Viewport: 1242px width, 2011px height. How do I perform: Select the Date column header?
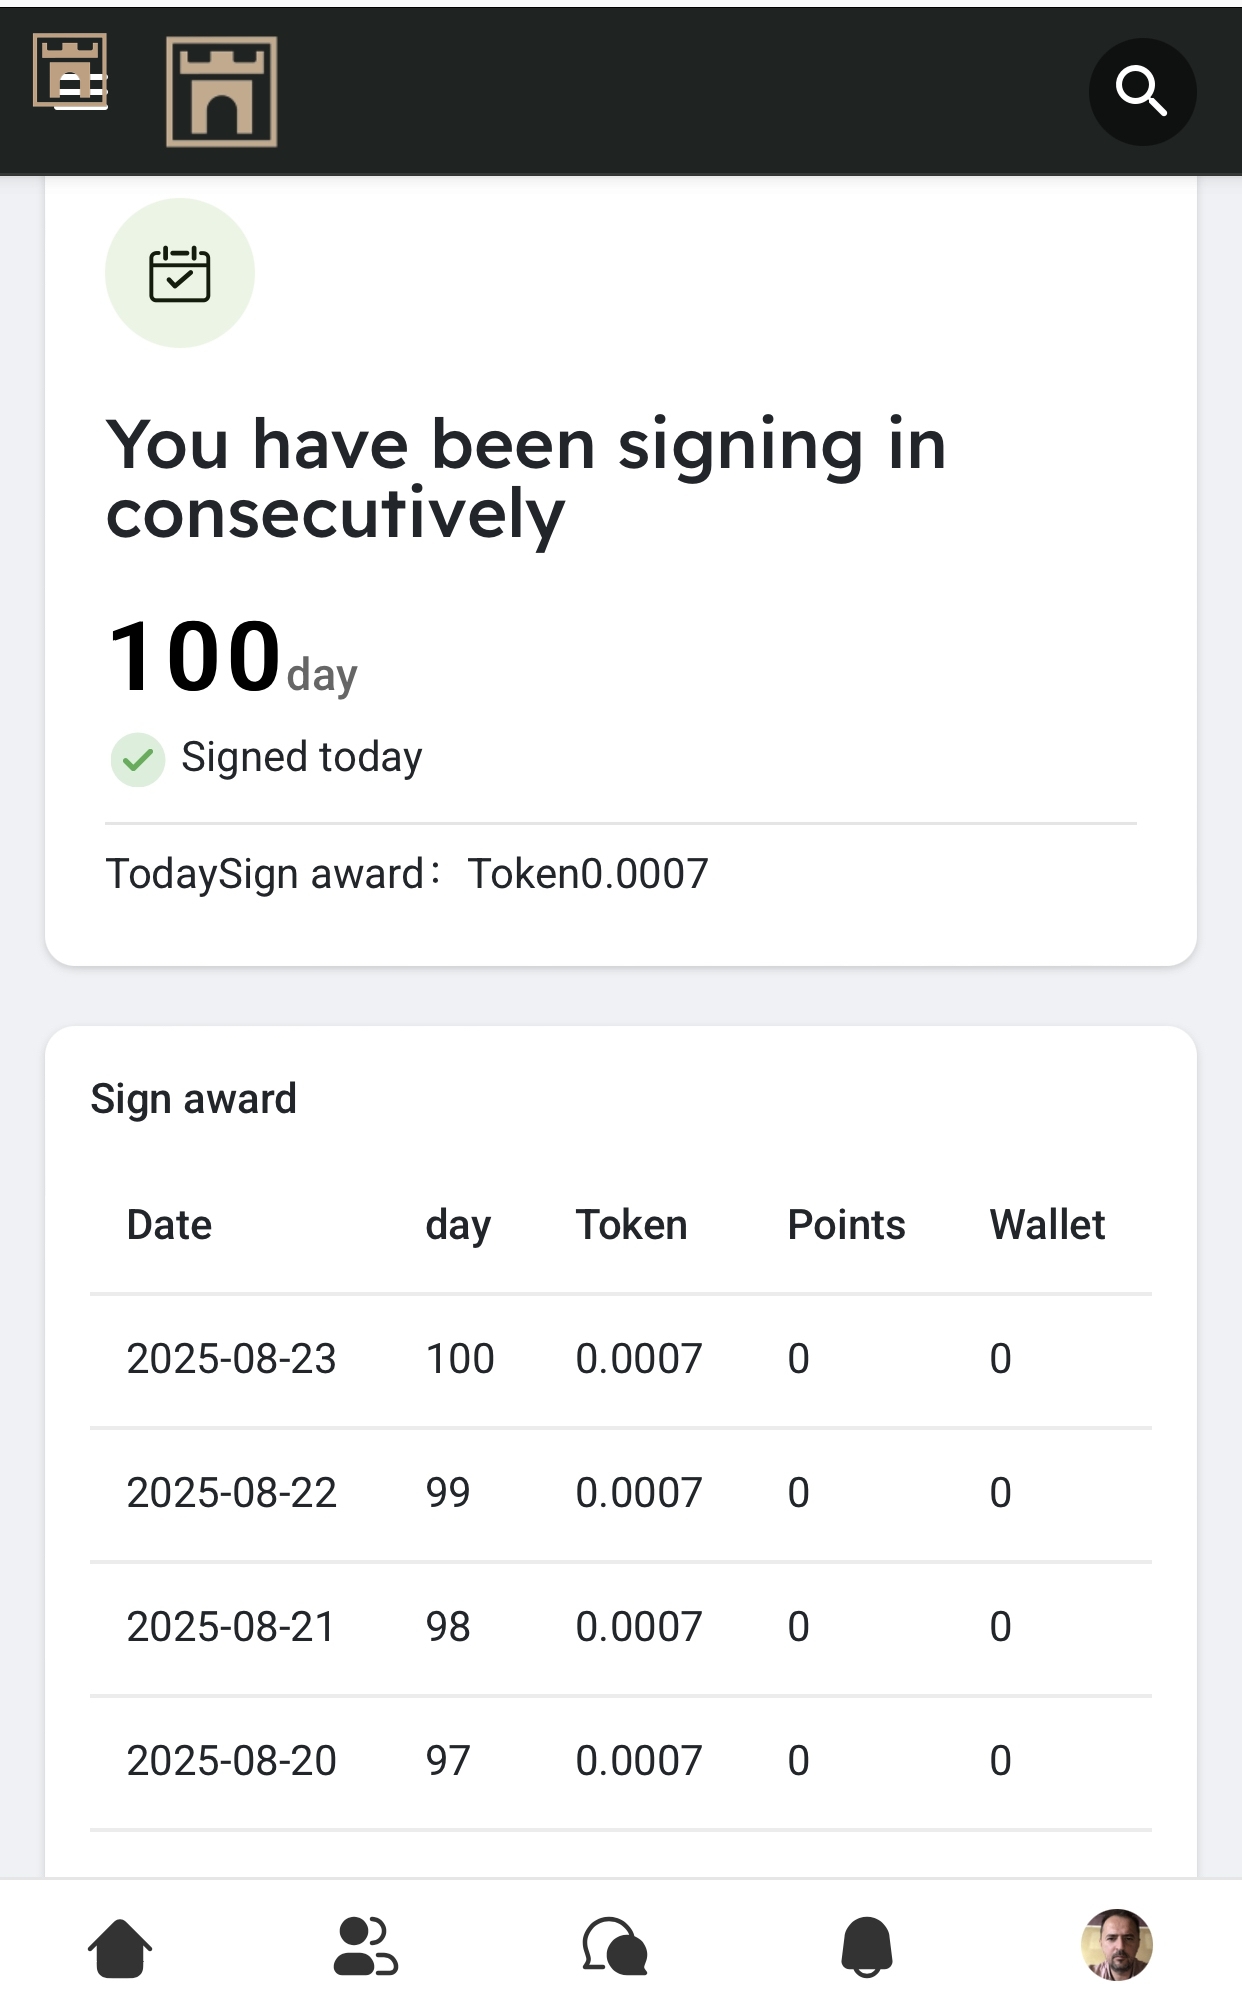[169, 1225]
